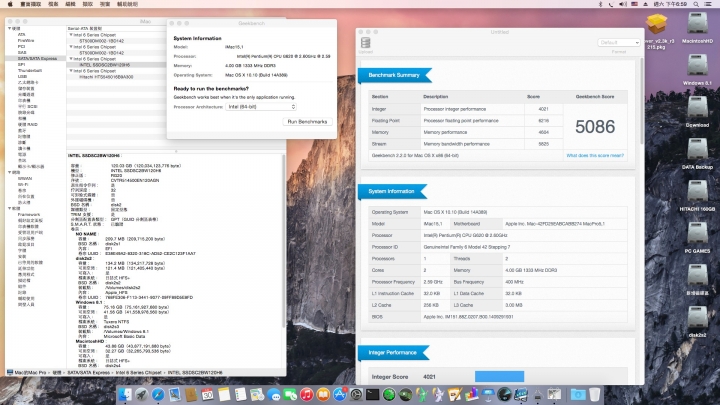This screenshot has width=720, height=405.
Task: Open Notes app in the Dock
Action: click(x=224, y=394)
